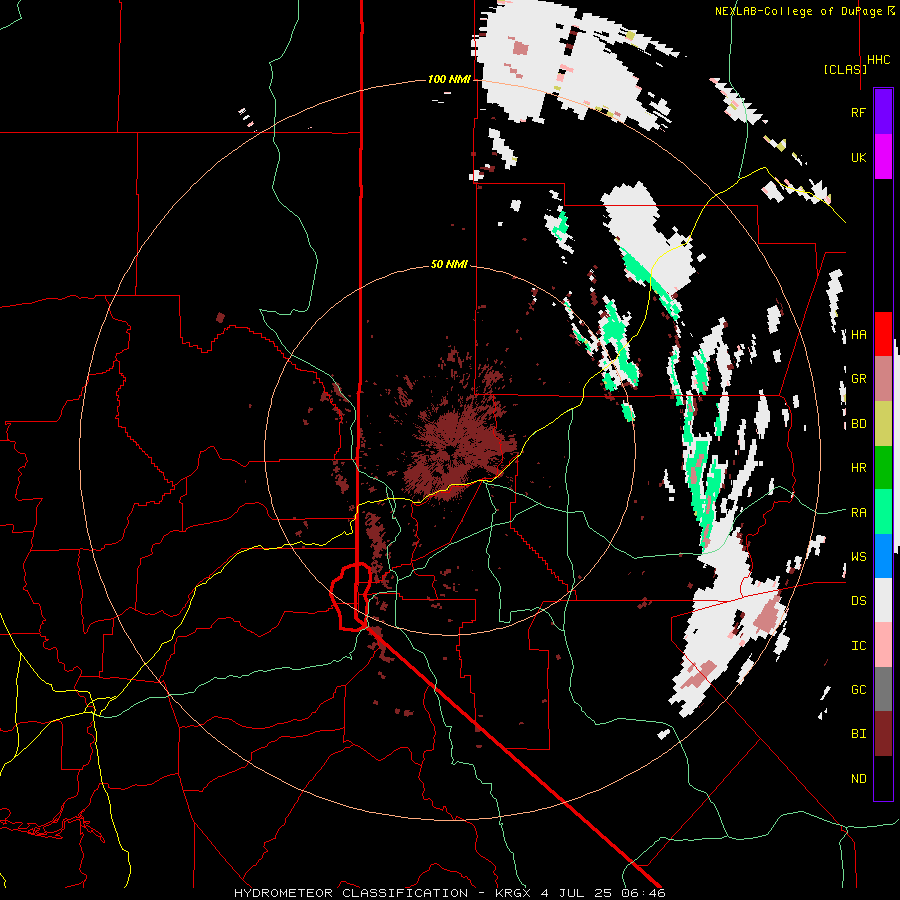This screenshot has width=900, height=900.
Task: Click the GR legend color swatch
Action: [883, 378]
